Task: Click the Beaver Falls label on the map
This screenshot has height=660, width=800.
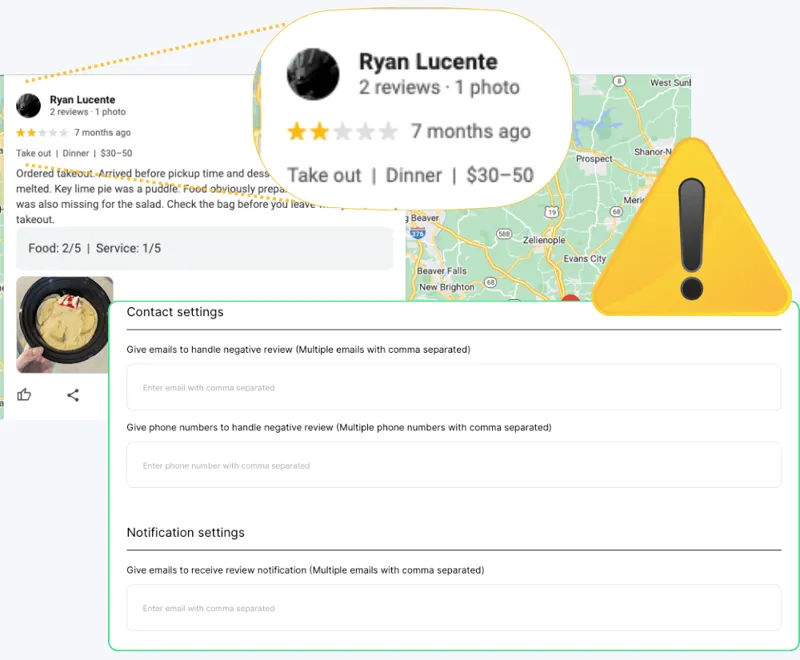Action: [x=442, y=271]
